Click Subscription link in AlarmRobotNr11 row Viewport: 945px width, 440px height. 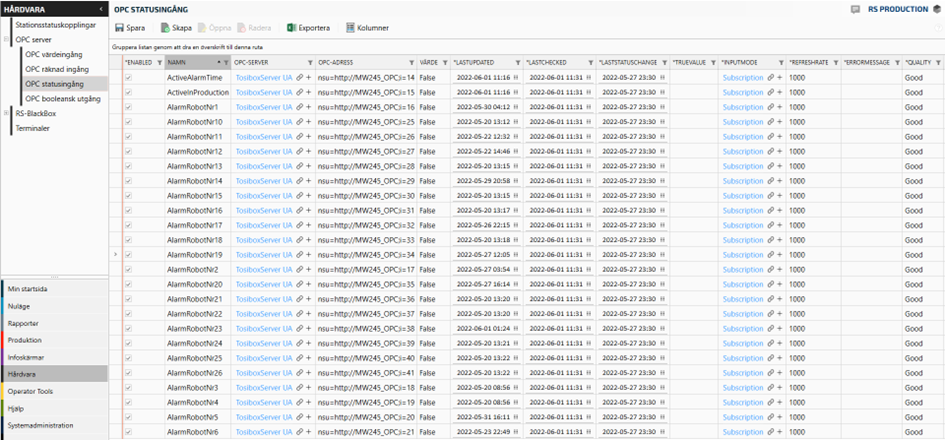(743, 136)
